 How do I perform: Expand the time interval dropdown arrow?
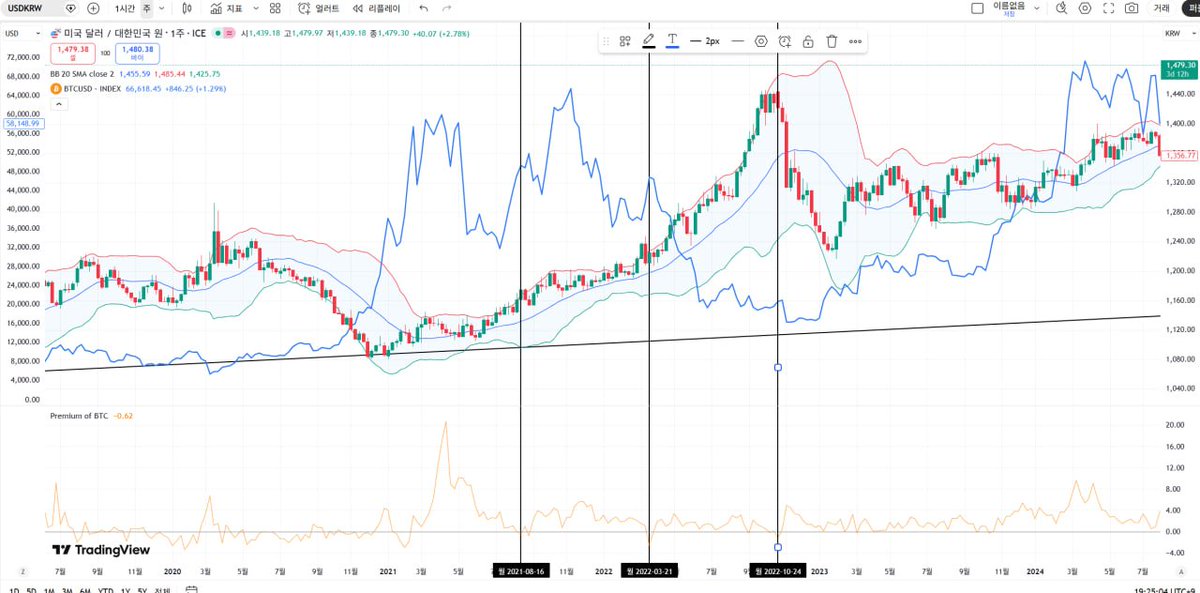point(164,8)
